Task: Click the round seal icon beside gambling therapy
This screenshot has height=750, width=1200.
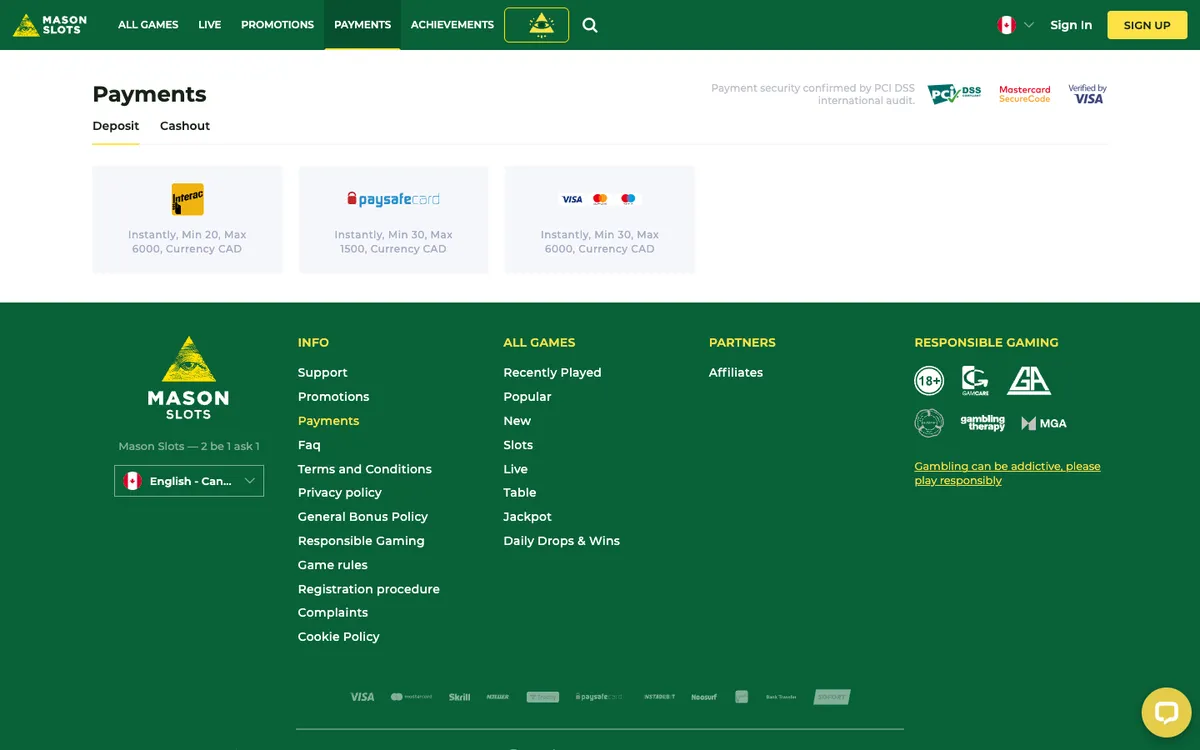Action: [929, 423]
